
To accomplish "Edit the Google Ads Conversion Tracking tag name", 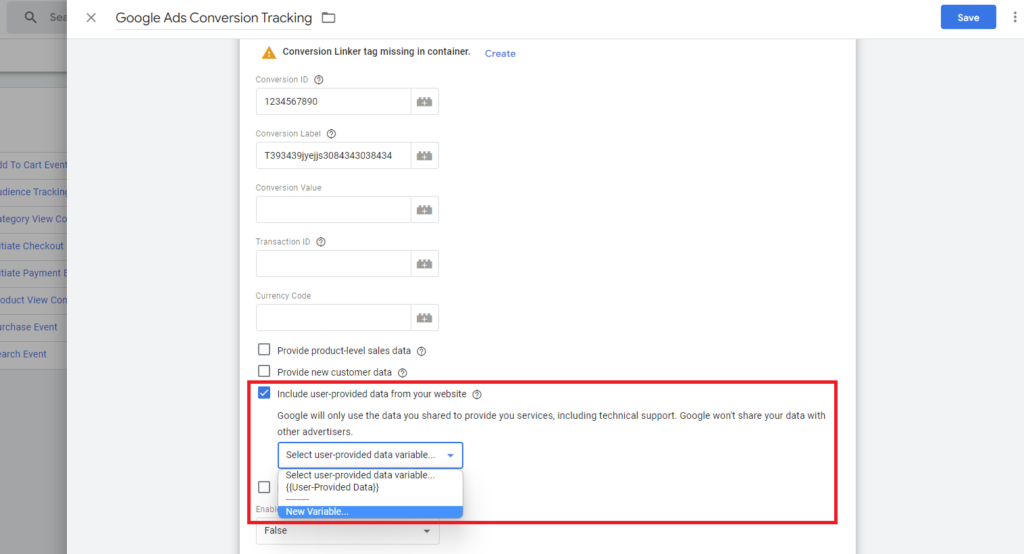I will (x=213, y=18).
